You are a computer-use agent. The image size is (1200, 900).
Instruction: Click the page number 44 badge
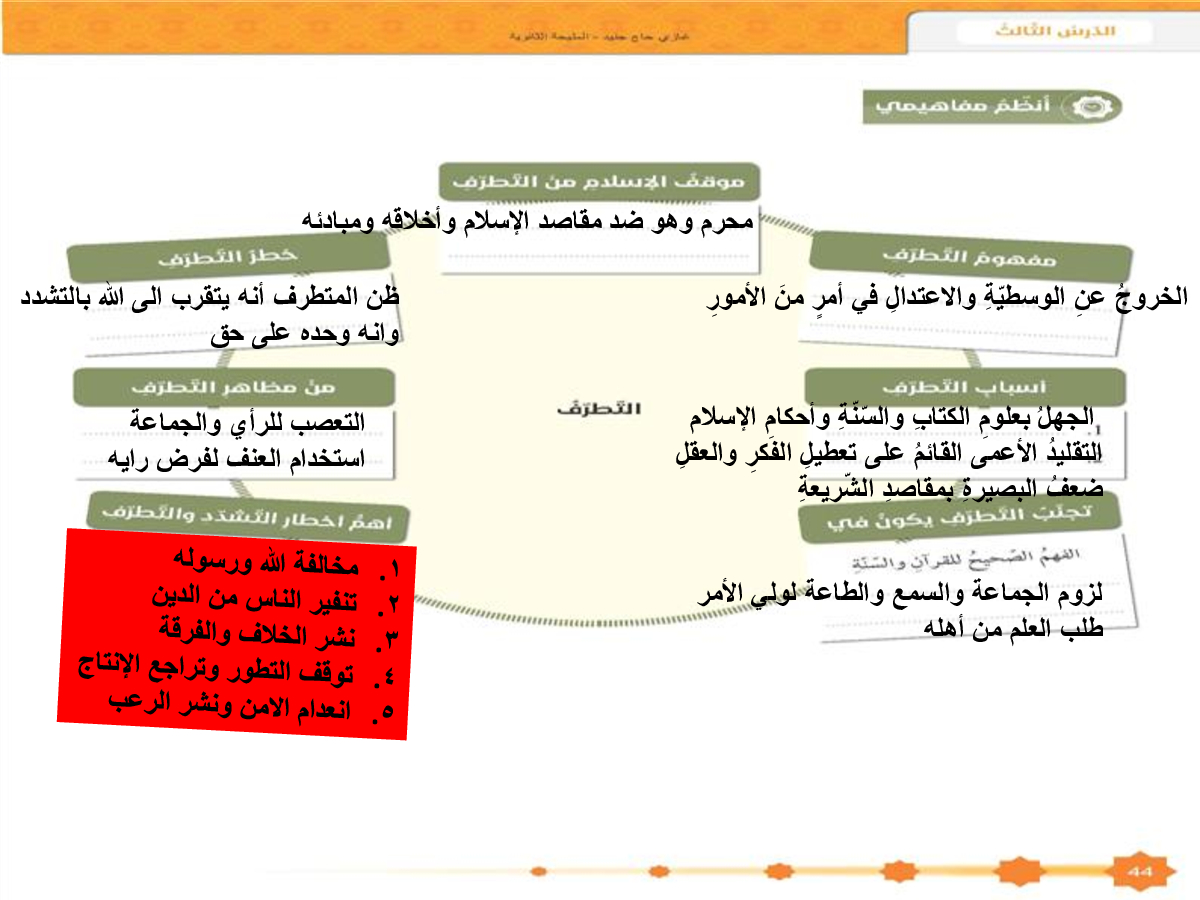1139,870
